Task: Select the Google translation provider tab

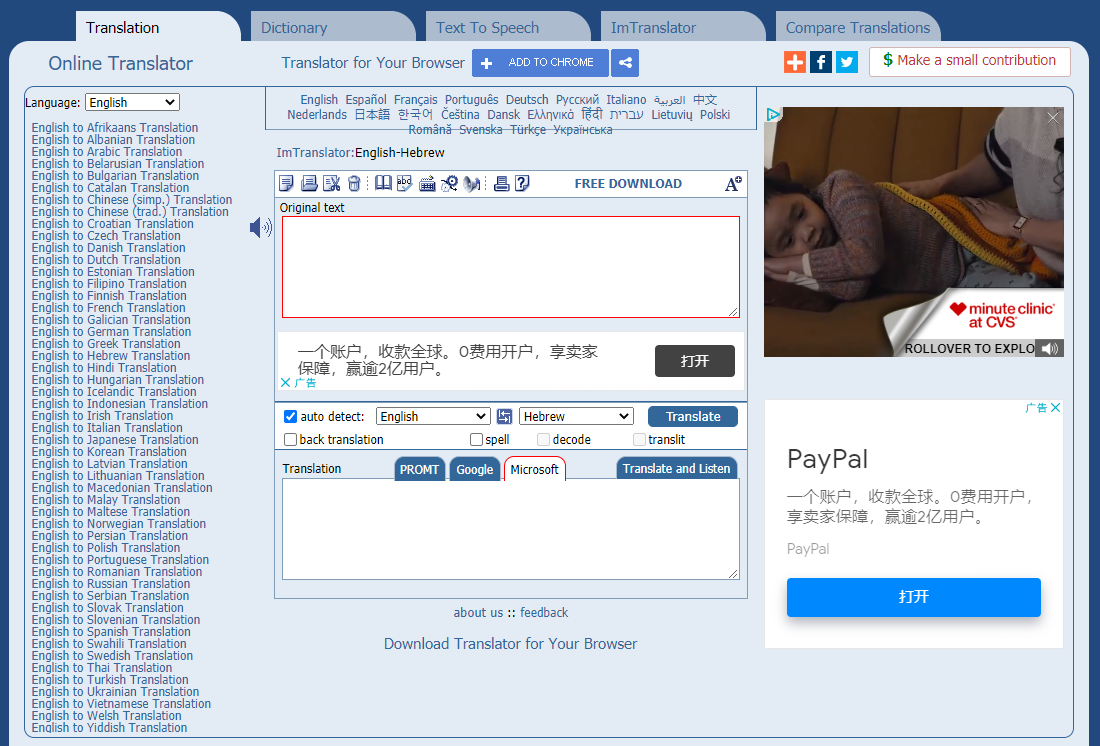Action: coord(475,469)
